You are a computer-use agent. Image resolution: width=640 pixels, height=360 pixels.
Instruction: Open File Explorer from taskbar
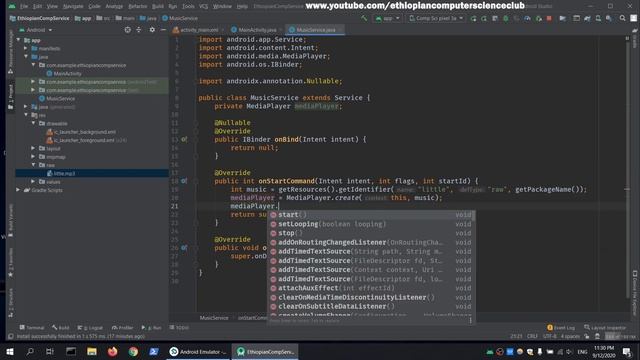[x=91, y=351]
